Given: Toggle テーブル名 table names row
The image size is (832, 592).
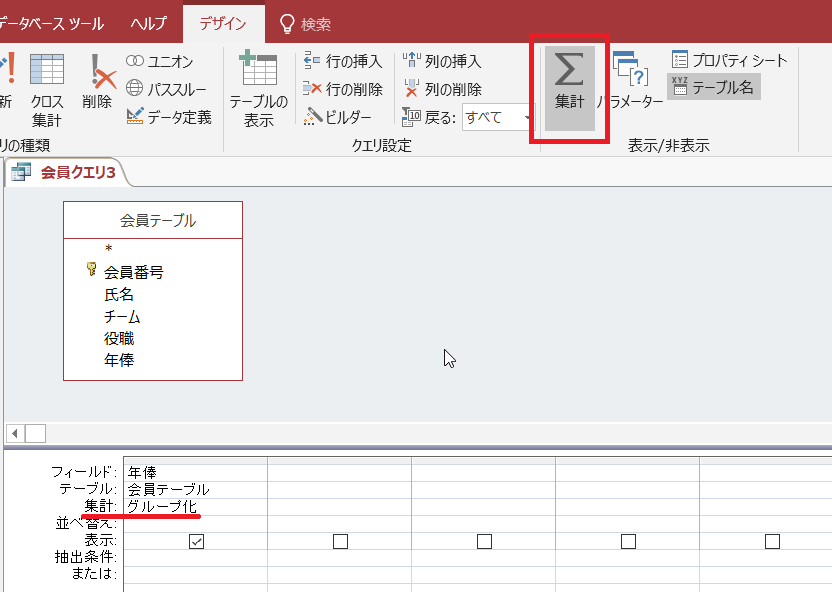Looking at the screenshot, I should (714, 87).
